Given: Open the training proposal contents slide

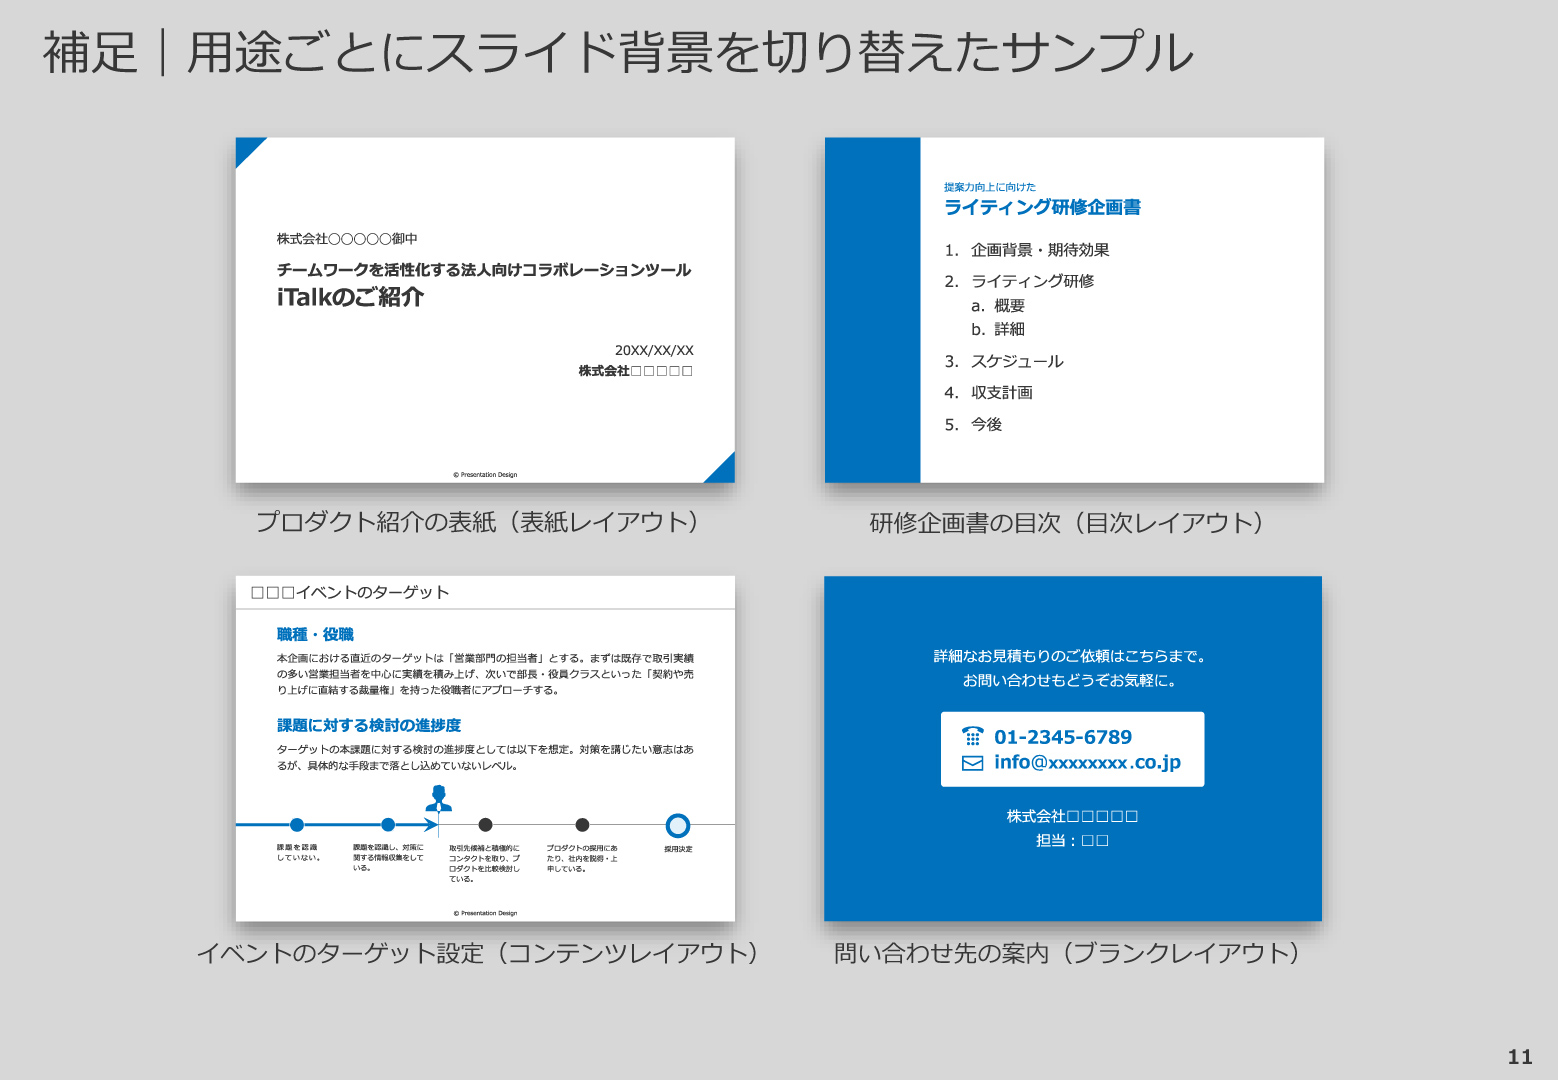Looking at the screenshot, I should tap(1074, 310).
